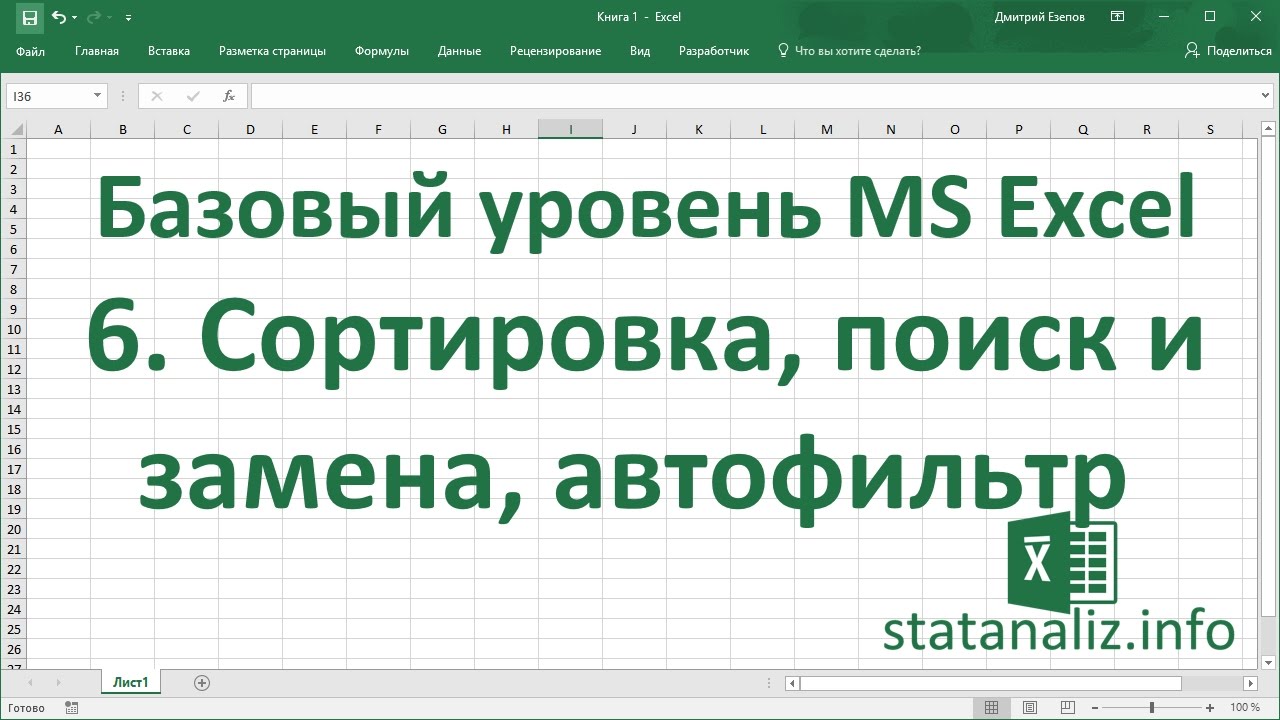Open the Разработчик tab
Viewport: 1280px width, 720px height.
coord(714,51)
